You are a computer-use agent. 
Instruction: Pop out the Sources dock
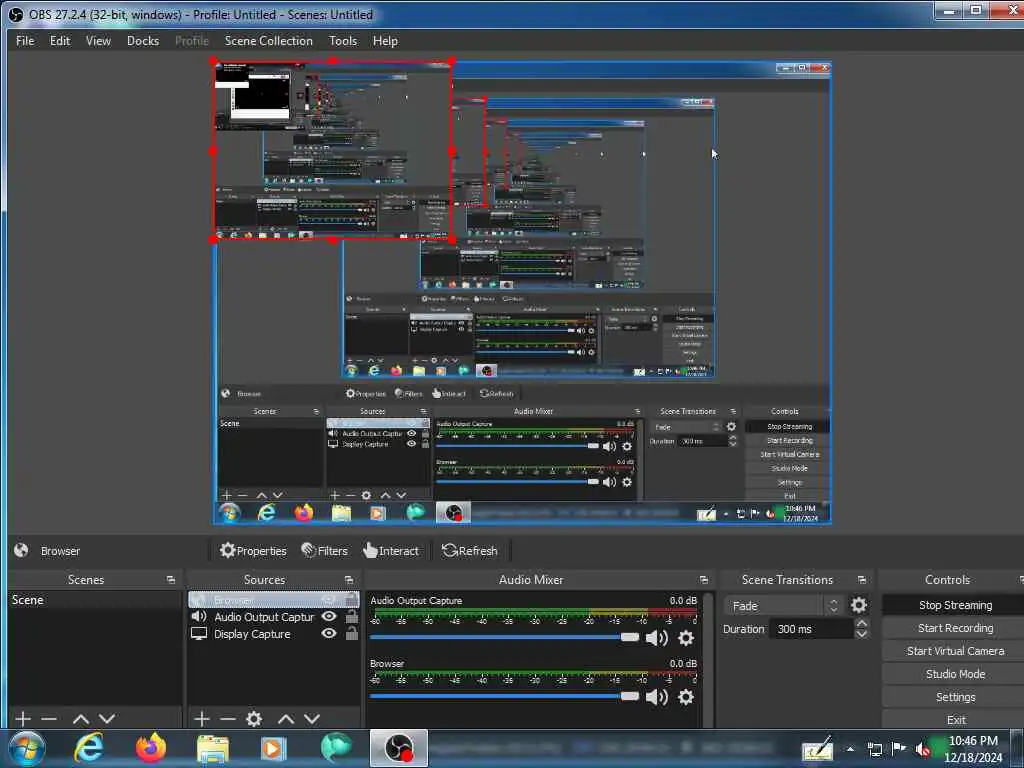(x=349, y=580)
